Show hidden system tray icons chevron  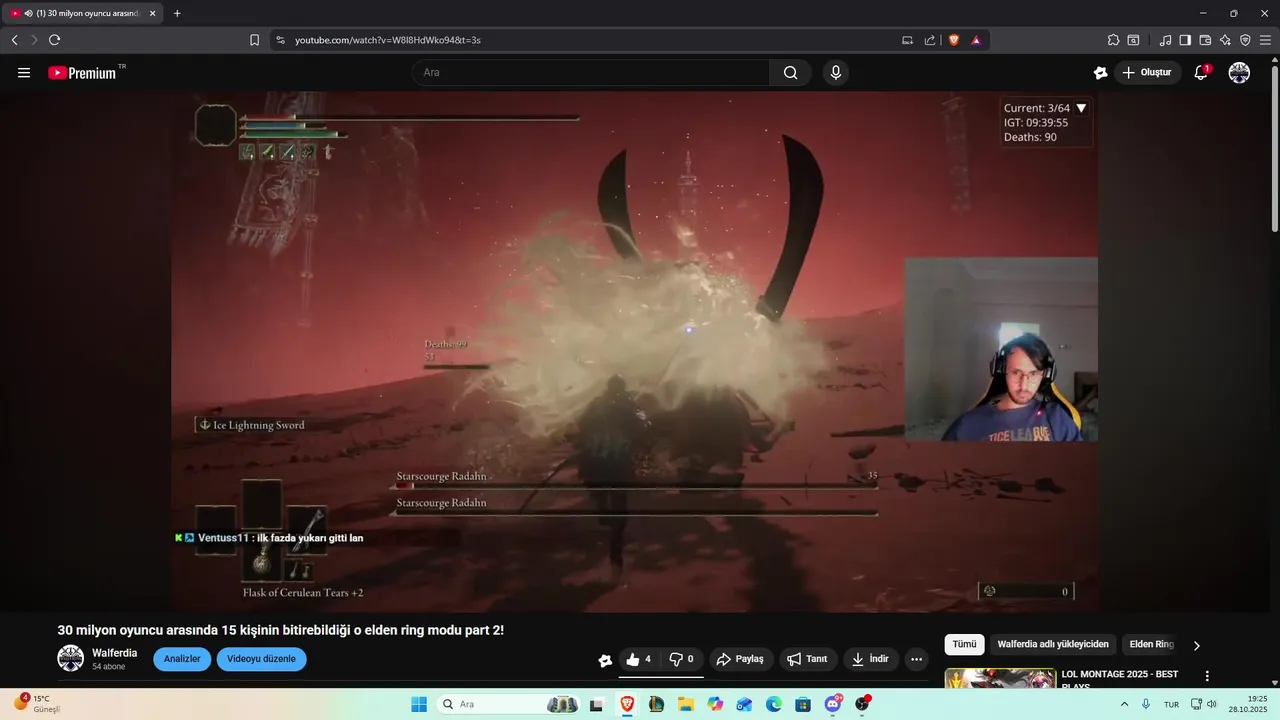point(1124,704)
